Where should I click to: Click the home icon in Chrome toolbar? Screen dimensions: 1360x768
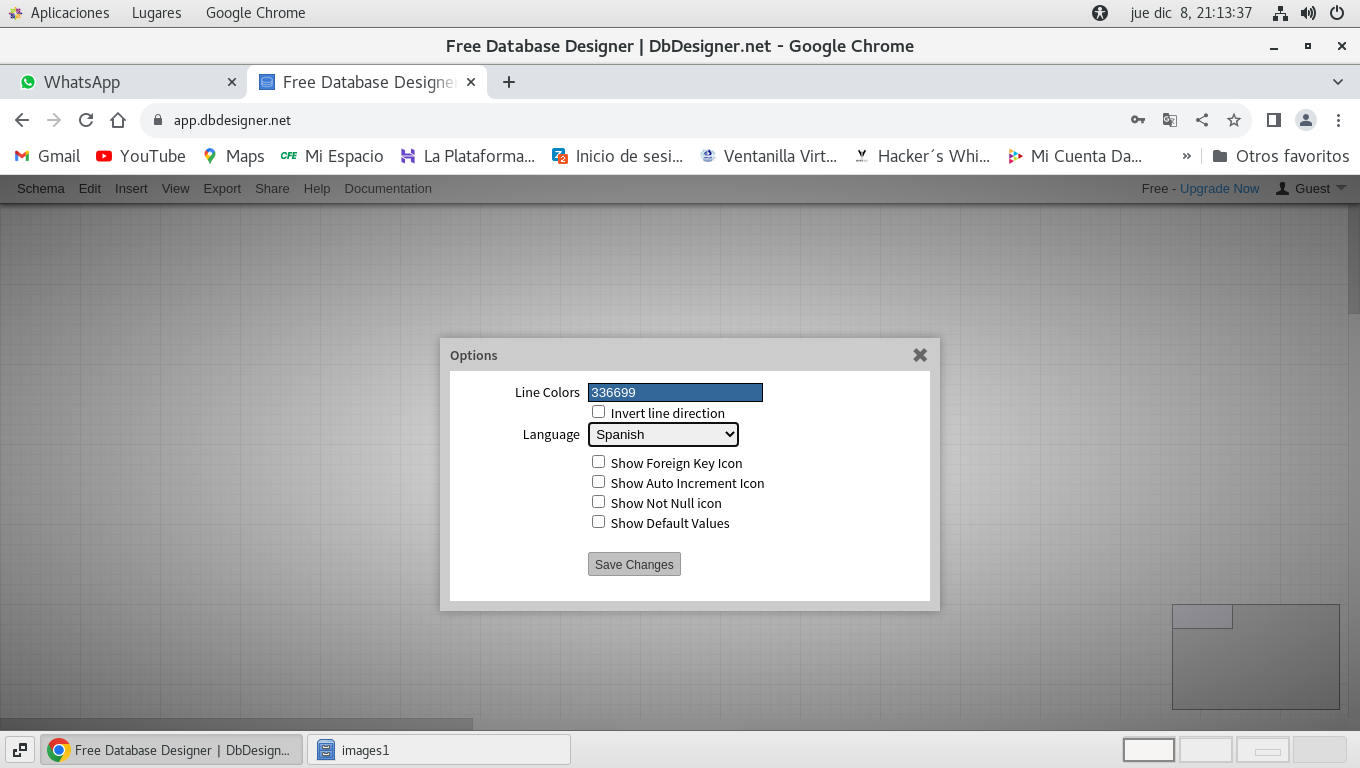pos(118,120)
